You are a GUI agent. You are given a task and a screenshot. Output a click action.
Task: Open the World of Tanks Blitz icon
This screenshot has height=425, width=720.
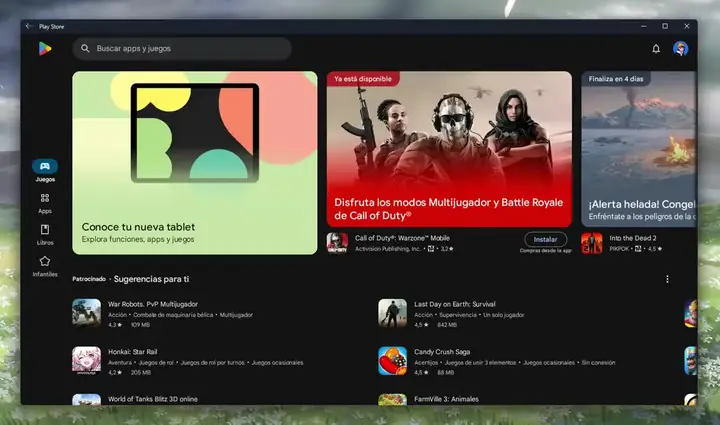coord(86,399)
